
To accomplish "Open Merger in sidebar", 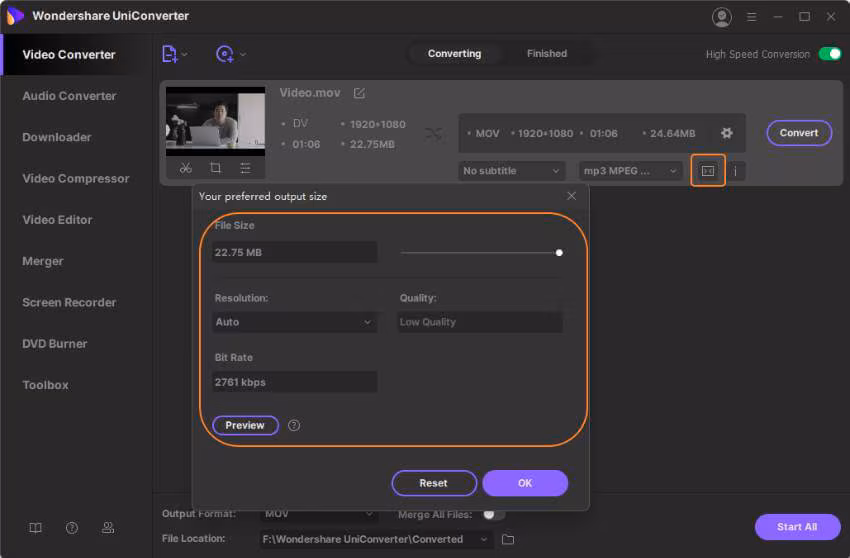I will pyautogui.click(x=43, y=261).
